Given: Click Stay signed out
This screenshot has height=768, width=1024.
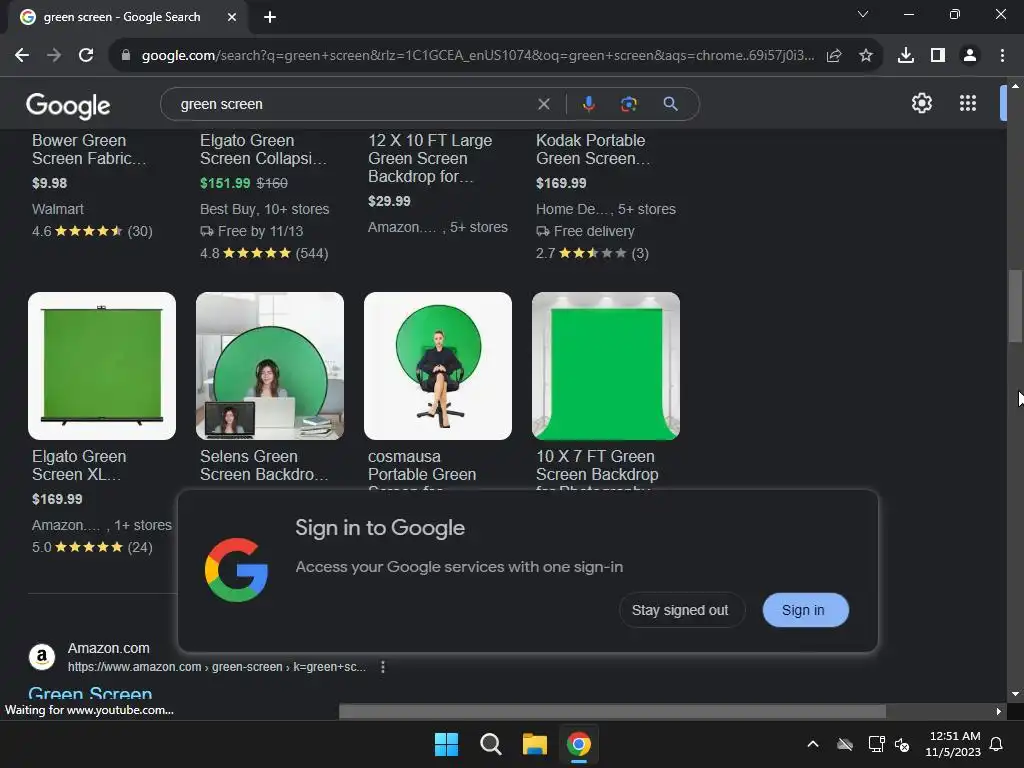Looking at the screenshot, I should click(x=680, y=610).
